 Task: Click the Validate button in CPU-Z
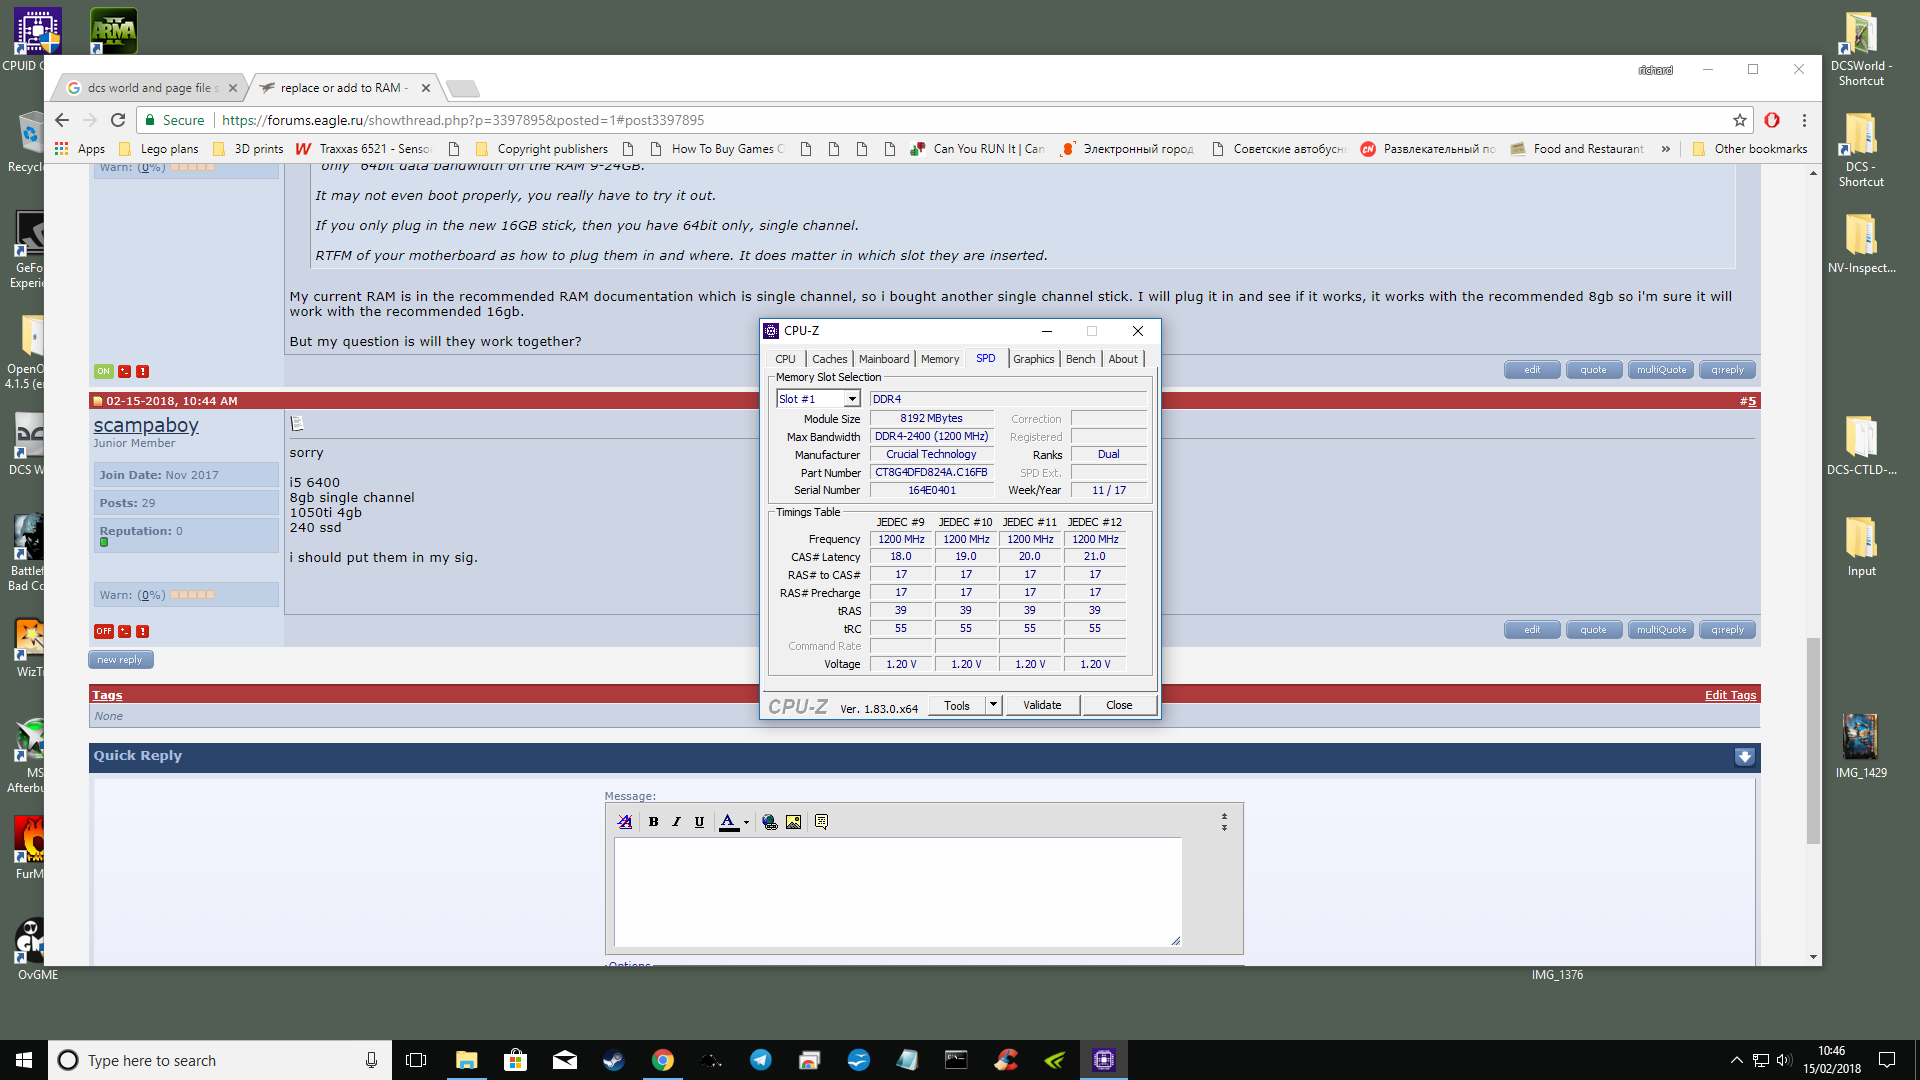tap(1042, 705)
